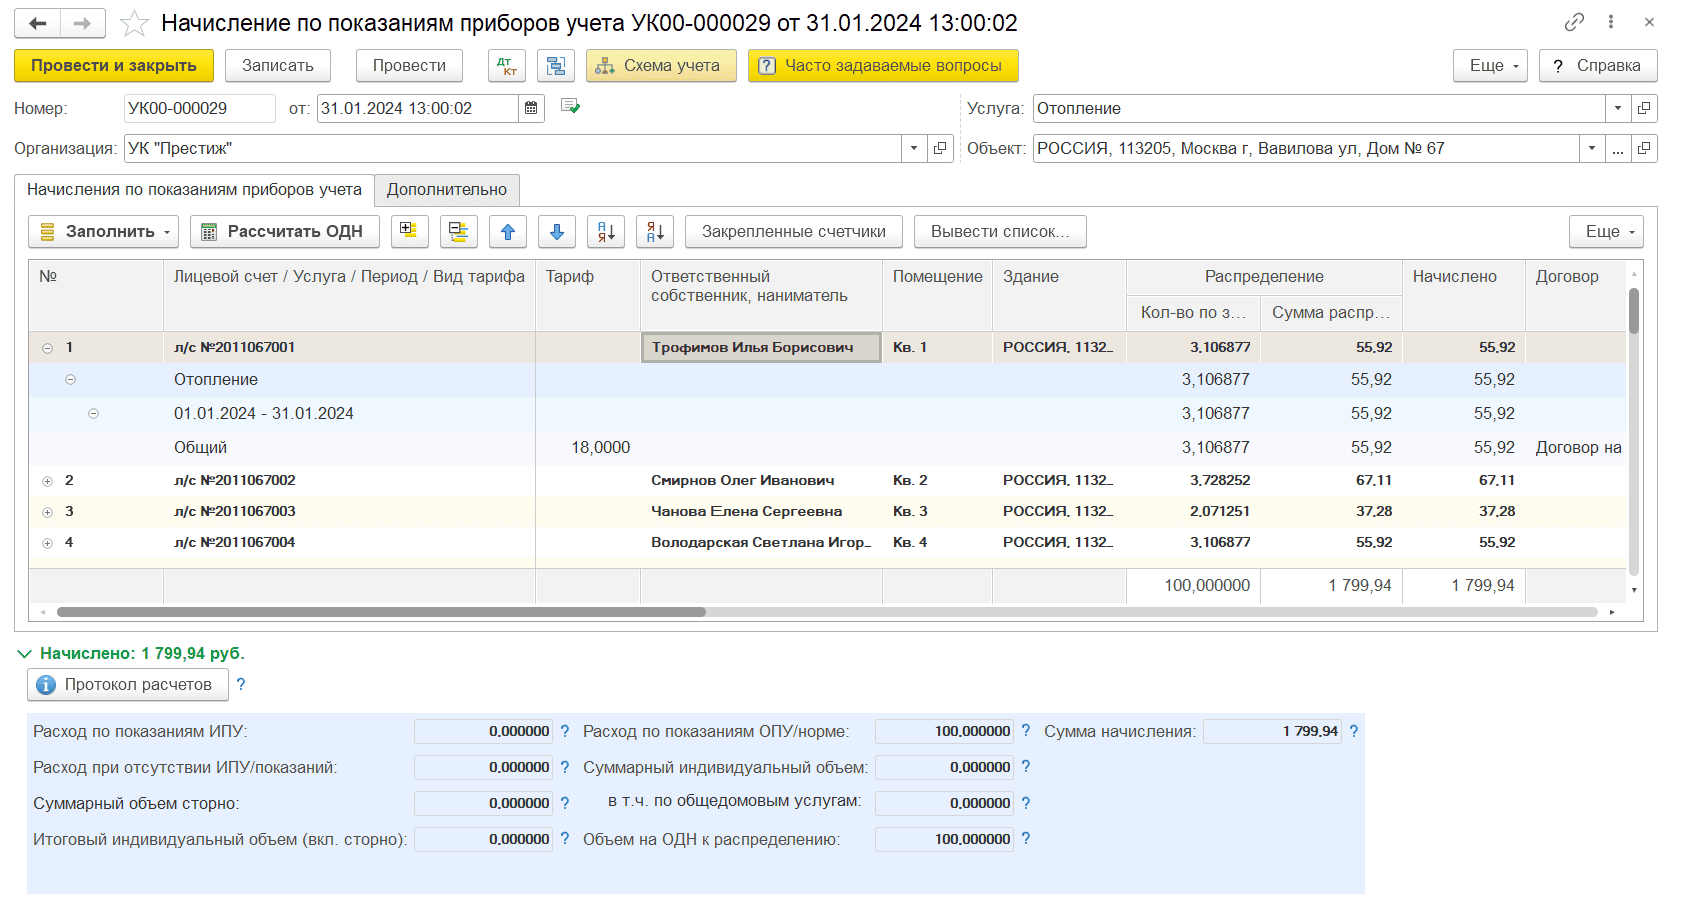Open the Организация dropdown arrow
1683x903 pixels.
click(913, 148)
